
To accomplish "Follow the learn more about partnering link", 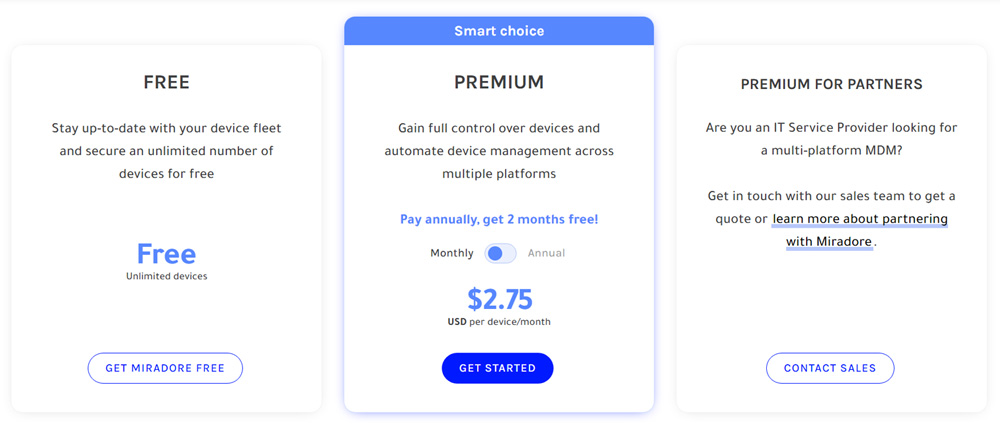I will point(859,230).
